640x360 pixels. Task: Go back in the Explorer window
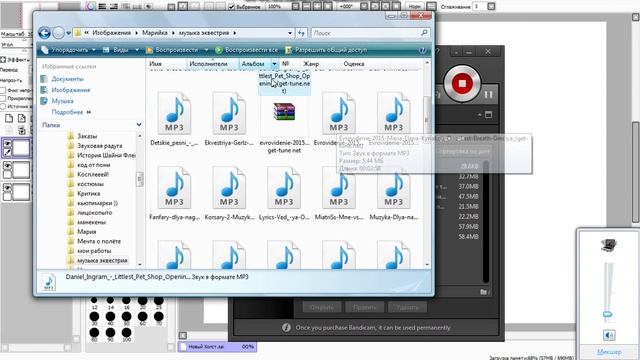tap(44, 33)
